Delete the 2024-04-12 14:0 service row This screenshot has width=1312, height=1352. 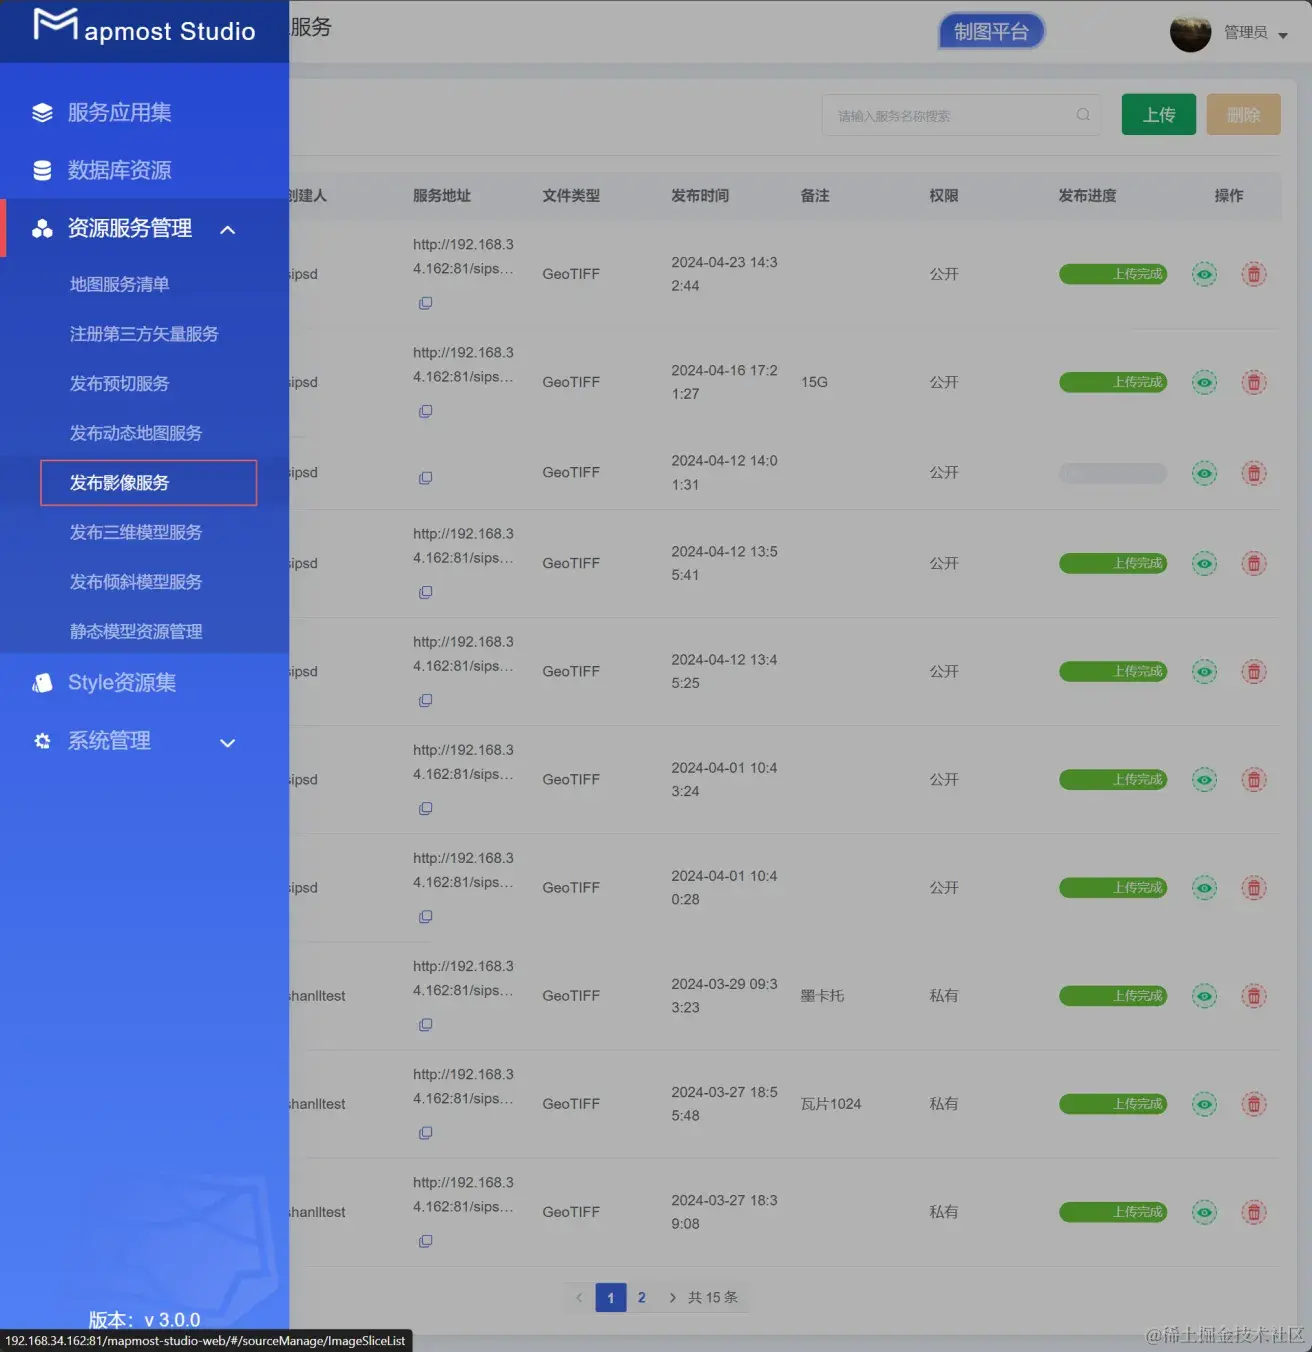click(x=1254, y=473)
